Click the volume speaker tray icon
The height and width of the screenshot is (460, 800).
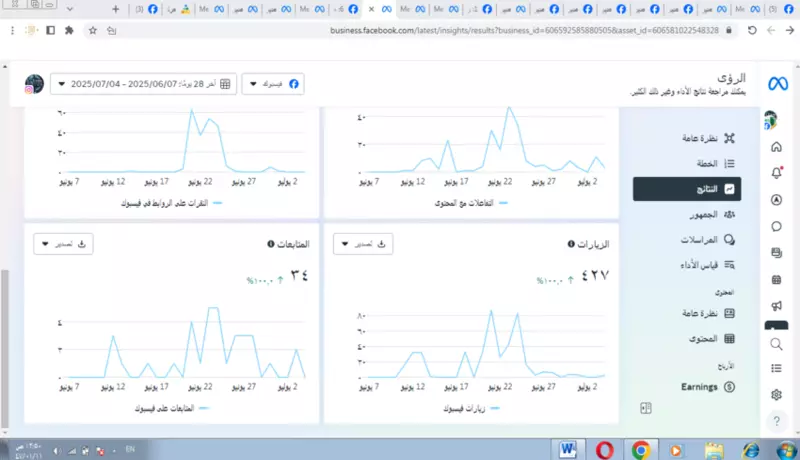pyautogui.click(x=57, y=450)
